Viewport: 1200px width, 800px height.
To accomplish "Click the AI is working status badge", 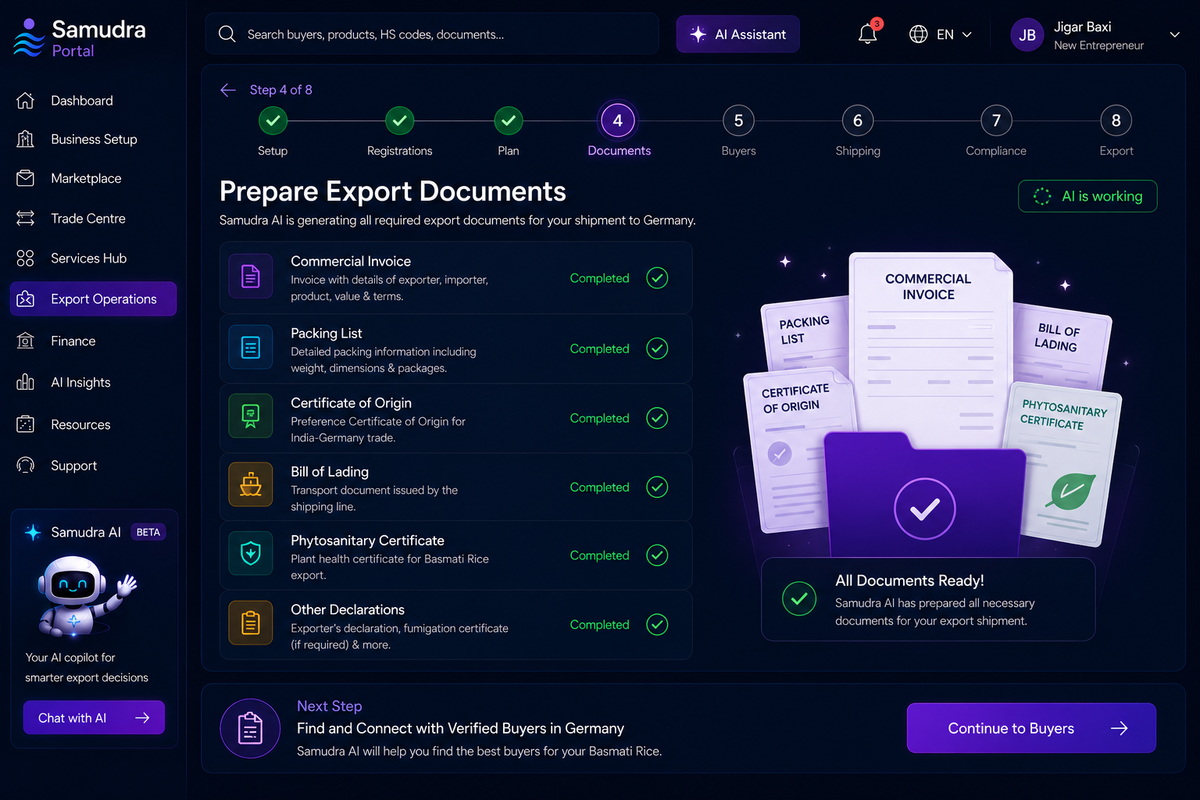I will pyautogui.click(x=1088, y=196).
